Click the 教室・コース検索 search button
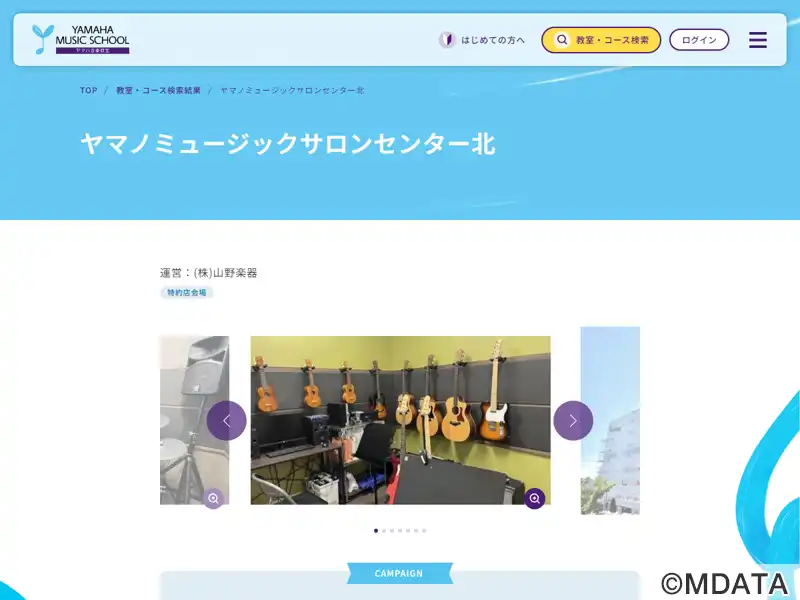Image resolution: width=800 pixels, height=600 pixels. (x=601, y=40)
